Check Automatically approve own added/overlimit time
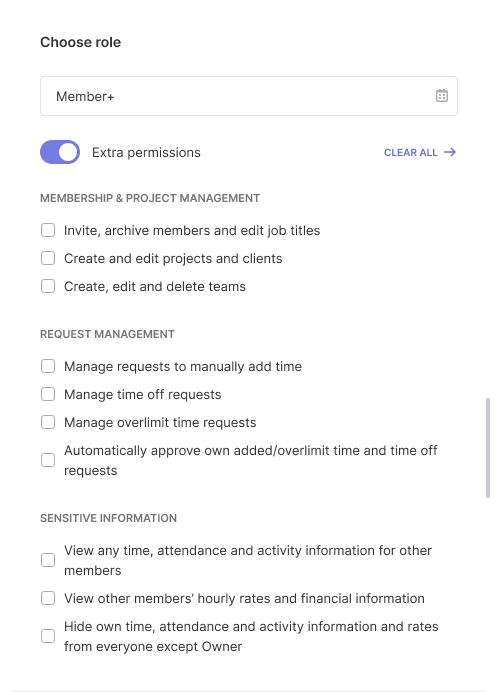Viewport: 498px width, 692px height. pyautogui.click(x=48, y=460)
